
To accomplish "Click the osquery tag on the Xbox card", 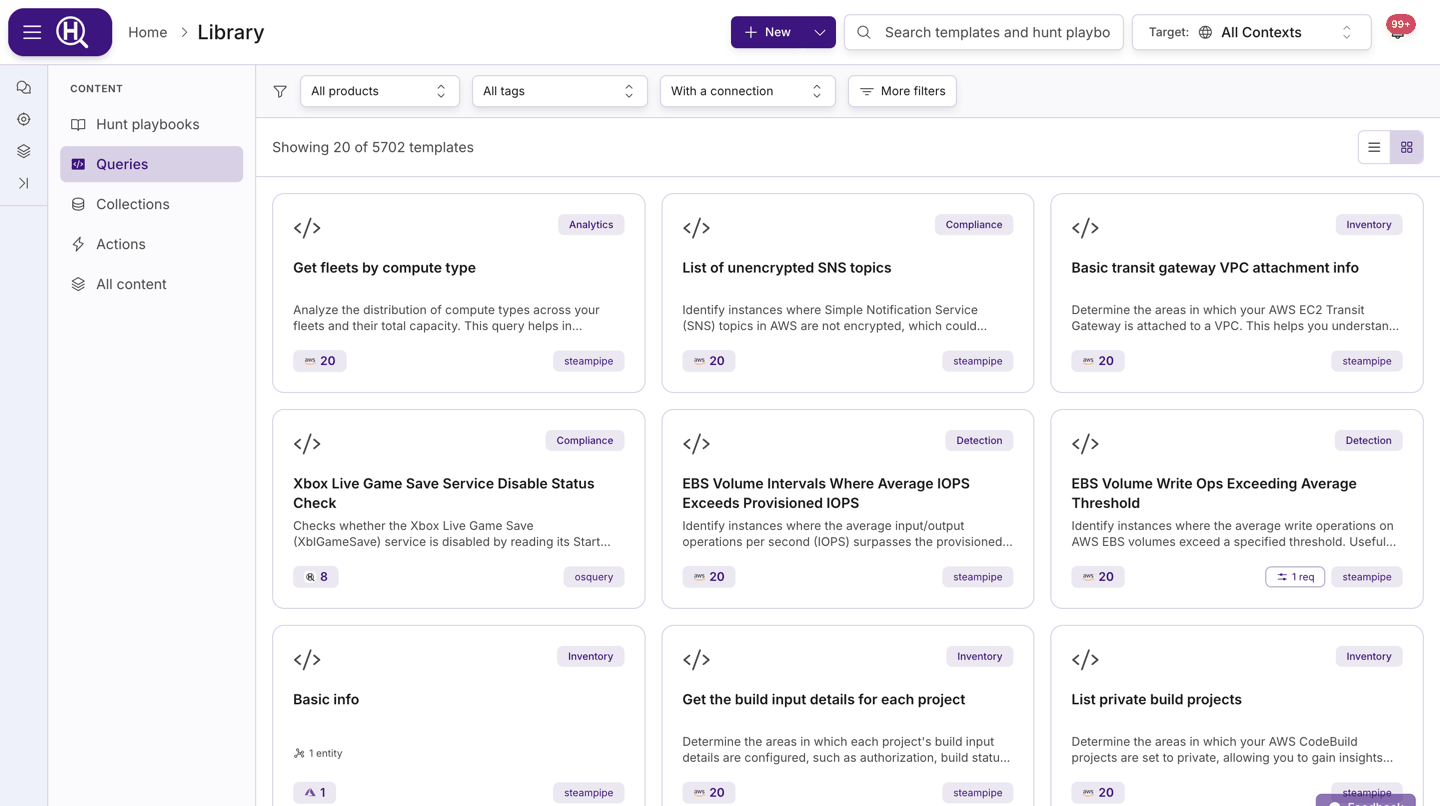I will [594, 577].
